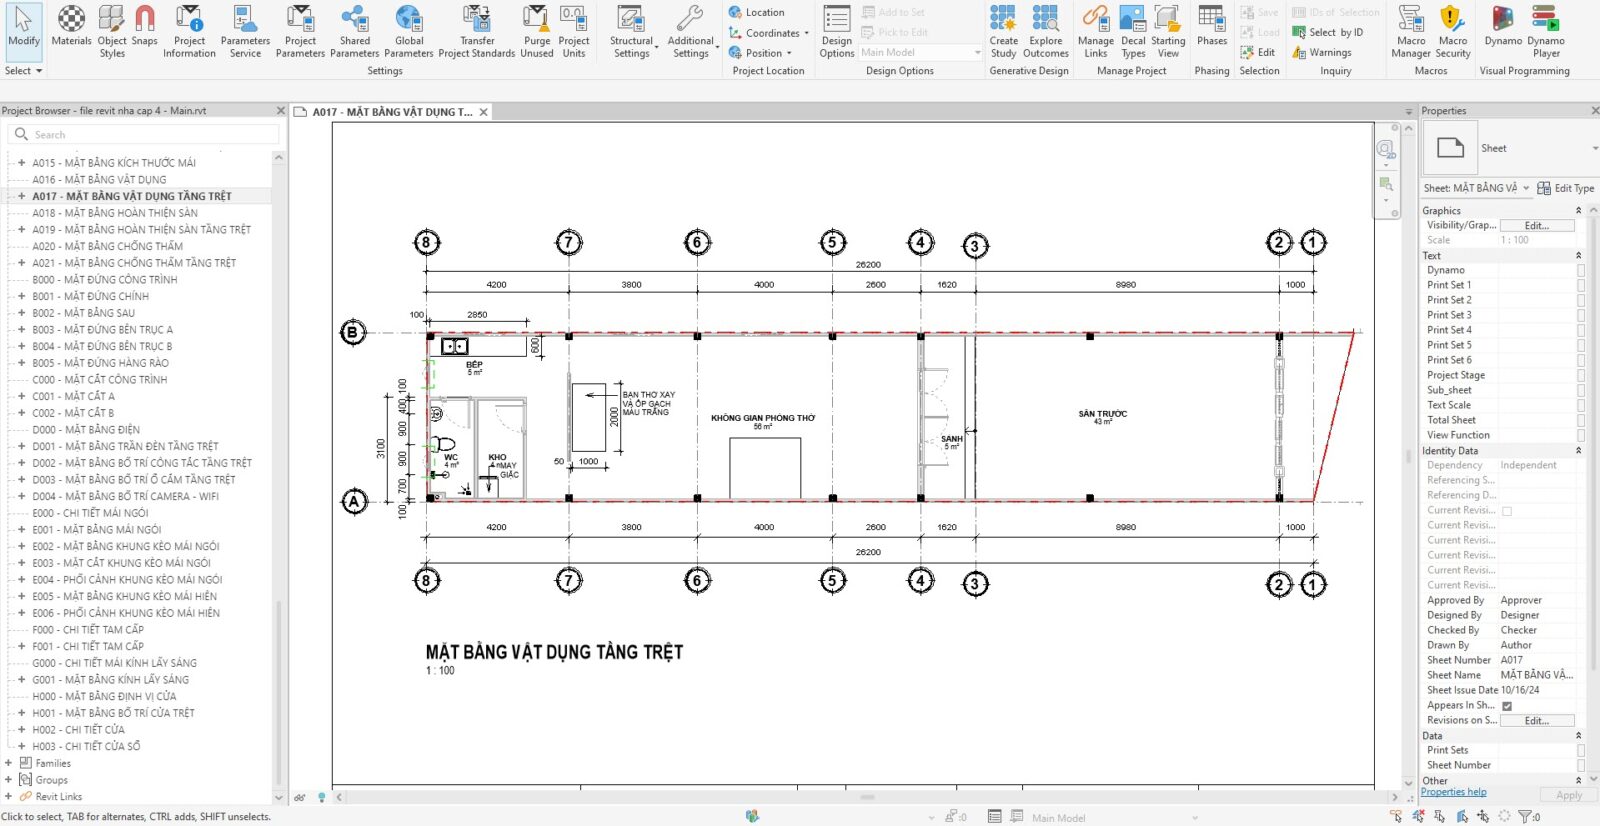This screenshot has height=826, width=1600.
Task: Click Edit Type button
Action: [1566, 188]
